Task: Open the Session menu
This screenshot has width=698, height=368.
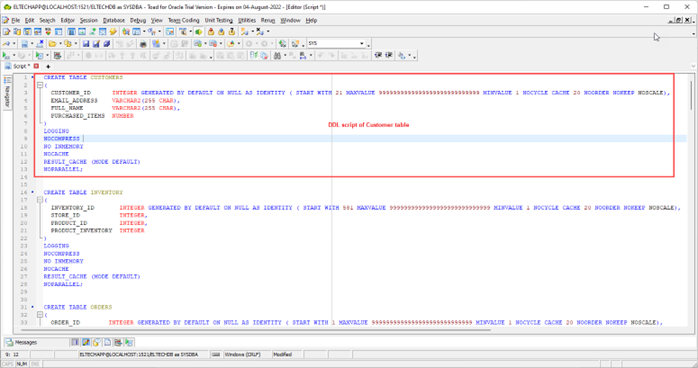Action: (89, 20)
